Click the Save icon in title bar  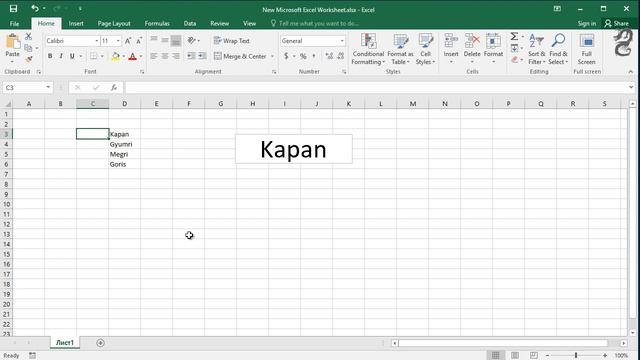[13, 9]
